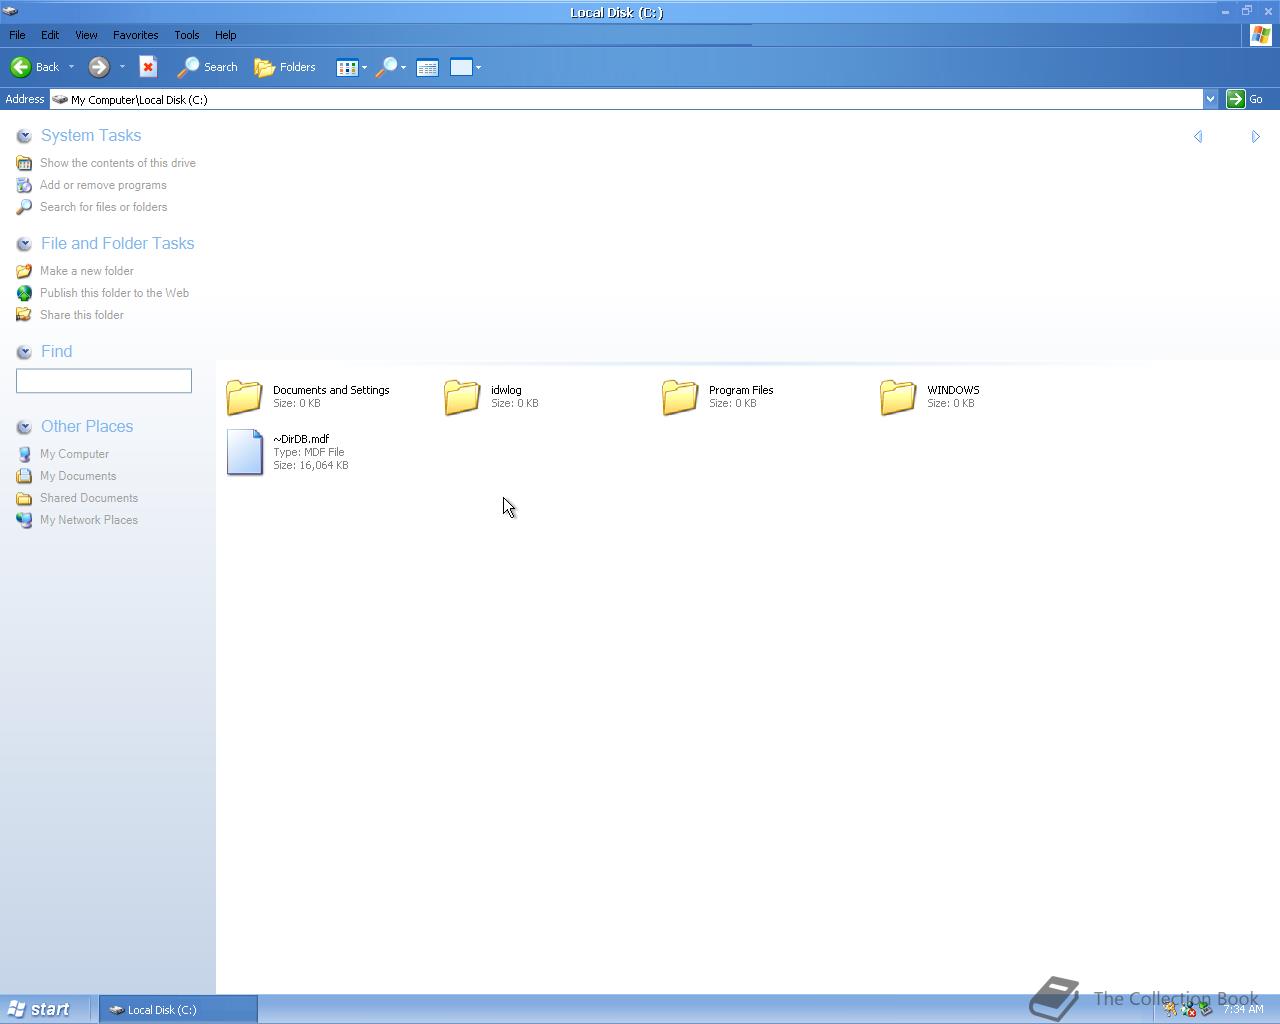This screenshot has width=1280, height=1024.
Task: Select the ~DirDB.mdf file
Action: [245, 452]
